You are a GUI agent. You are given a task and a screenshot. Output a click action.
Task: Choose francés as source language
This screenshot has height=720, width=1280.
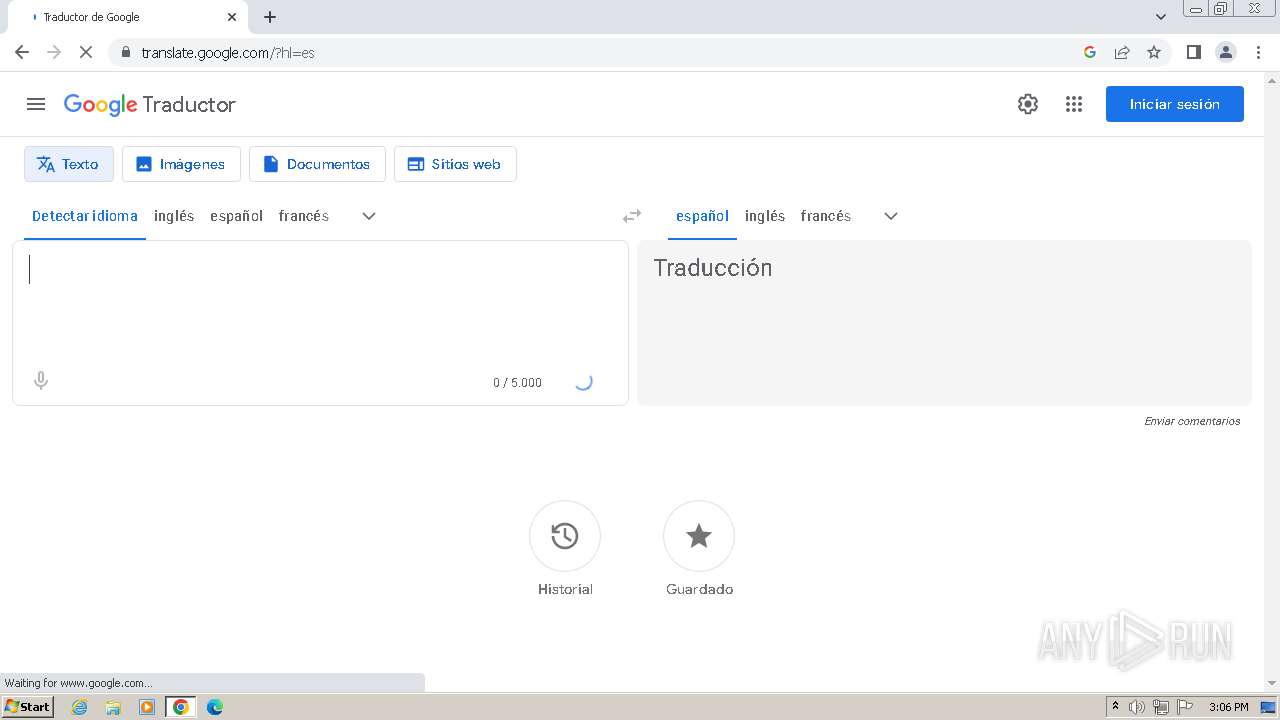[304, 216]
